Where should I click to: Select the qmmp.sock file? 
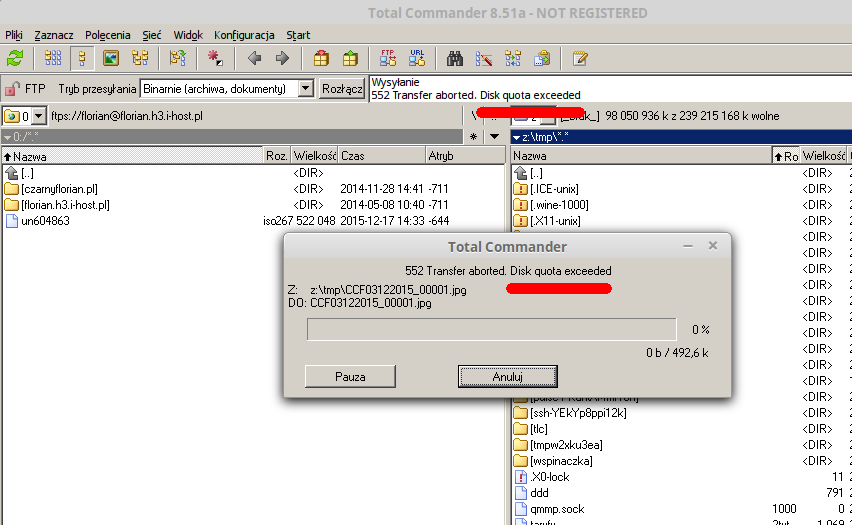coord(557,509)
